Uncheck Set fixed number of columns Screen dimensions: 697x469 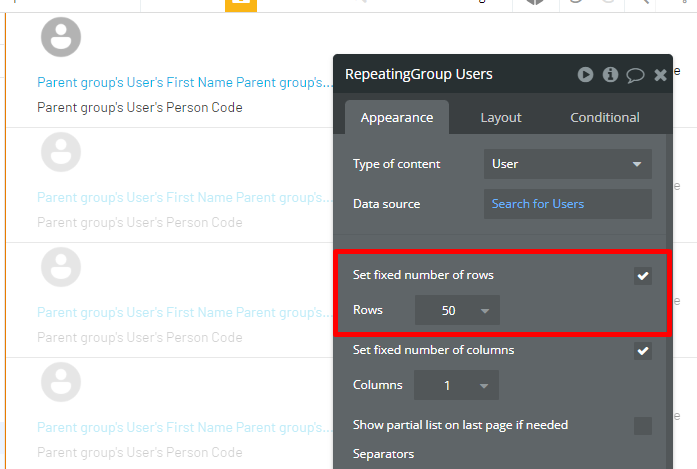[643, 351]
